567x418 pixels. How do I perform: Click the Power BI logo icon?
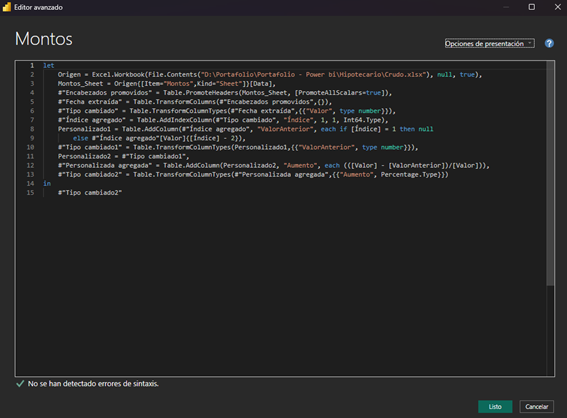coord(7,7)
